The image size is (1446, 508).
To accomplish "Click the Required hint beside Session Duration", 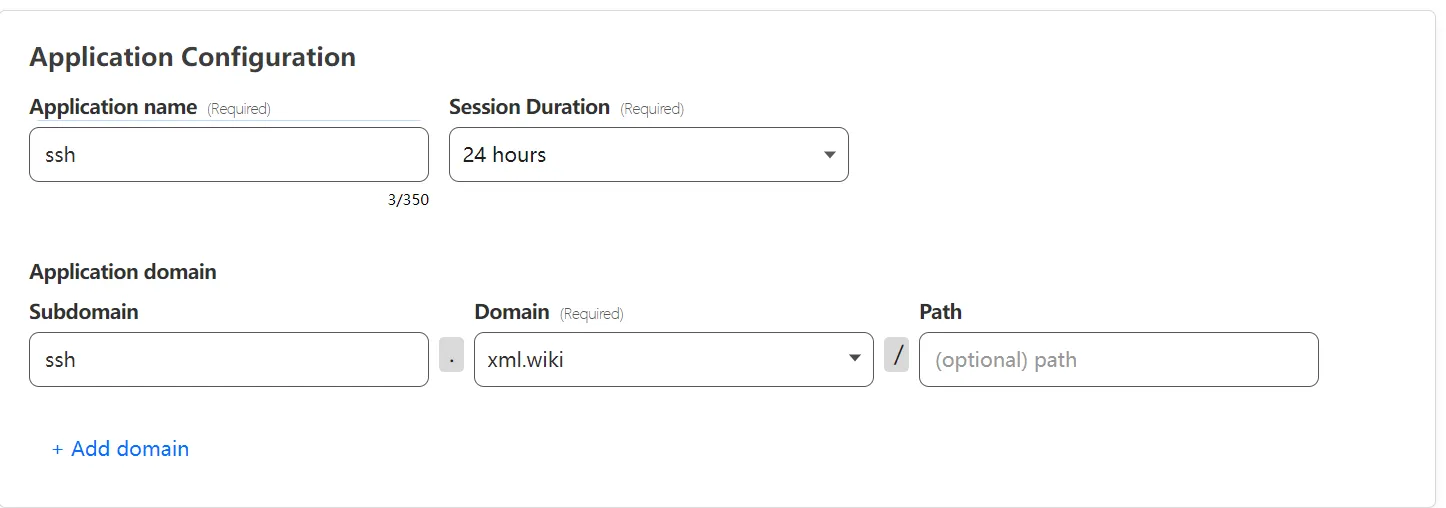I will click(652, 109).
